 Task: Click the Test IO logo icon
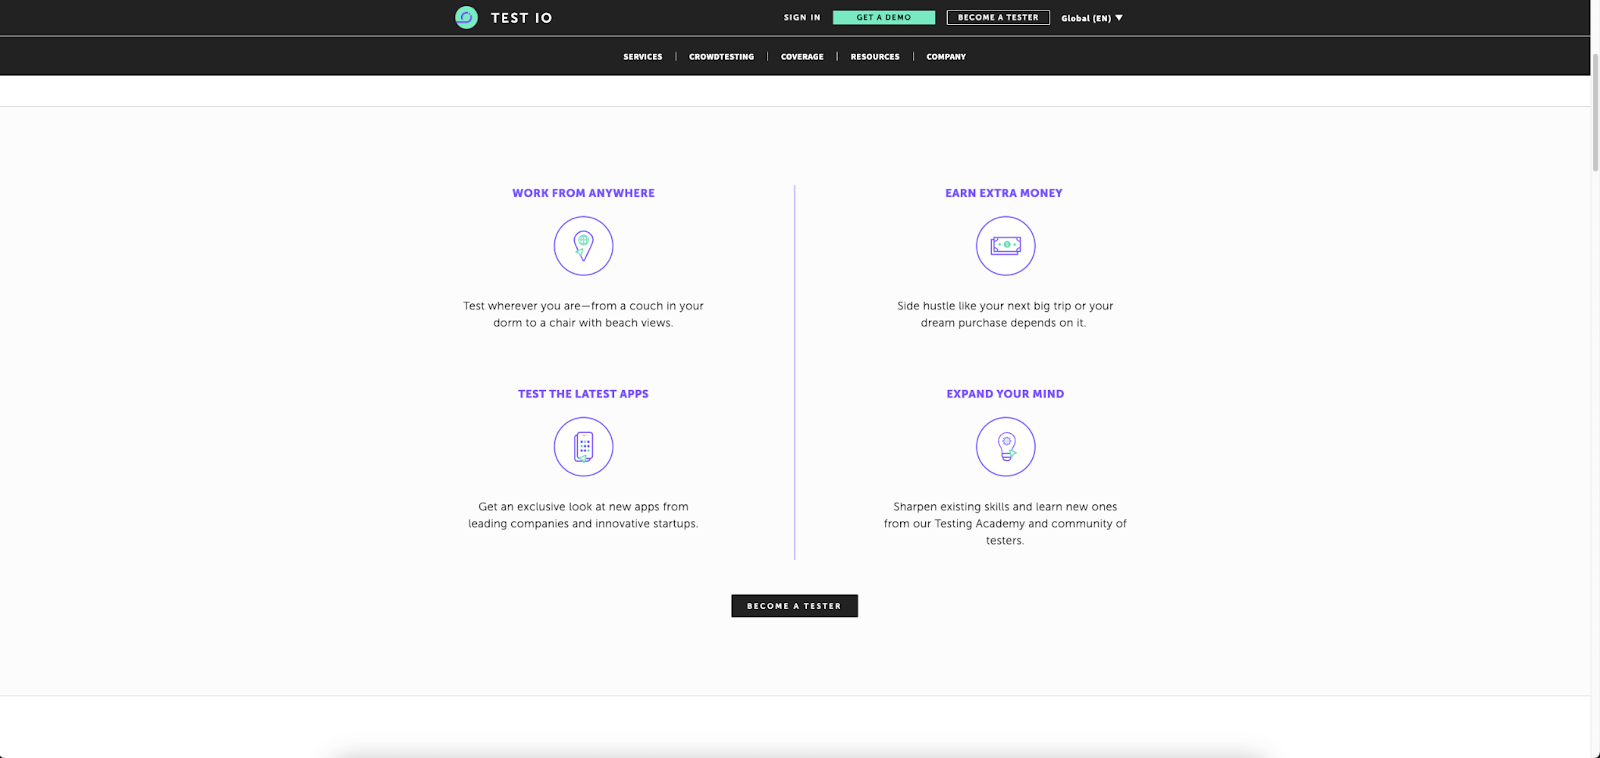466,17
